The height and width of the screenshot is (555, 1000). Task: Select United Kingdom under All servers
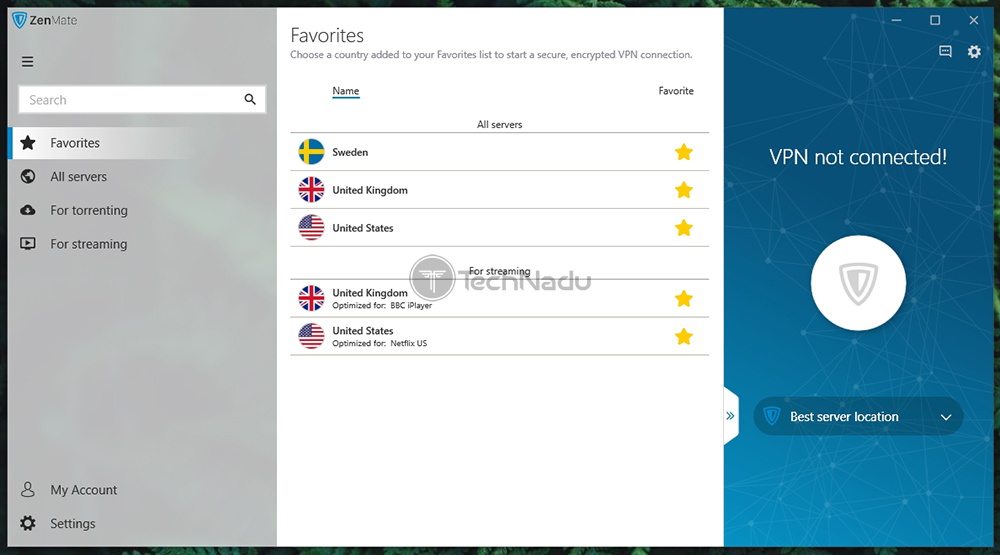pos(499,190)
